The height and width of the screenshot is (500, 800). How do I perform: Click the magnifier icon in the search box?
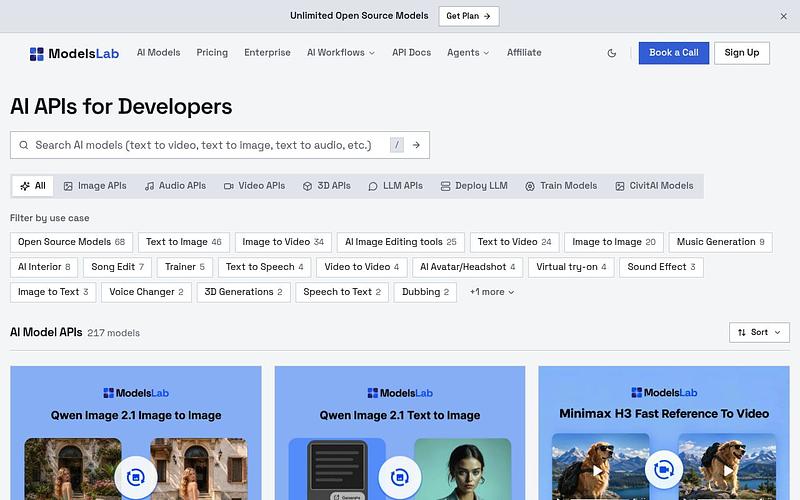pos(24,145)
